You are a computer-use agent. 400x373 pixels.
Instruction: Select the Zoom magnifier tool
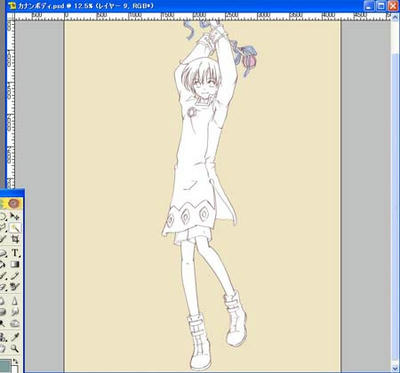coord(15,349)
